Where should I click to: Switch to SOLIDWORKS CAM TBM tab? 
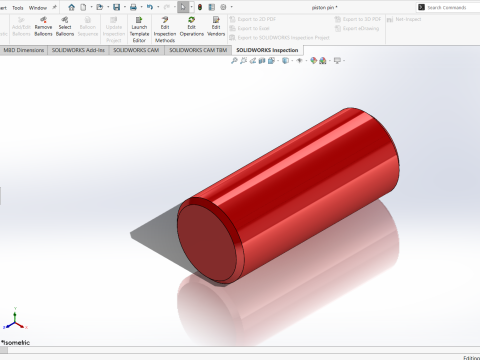click(198, 50)
